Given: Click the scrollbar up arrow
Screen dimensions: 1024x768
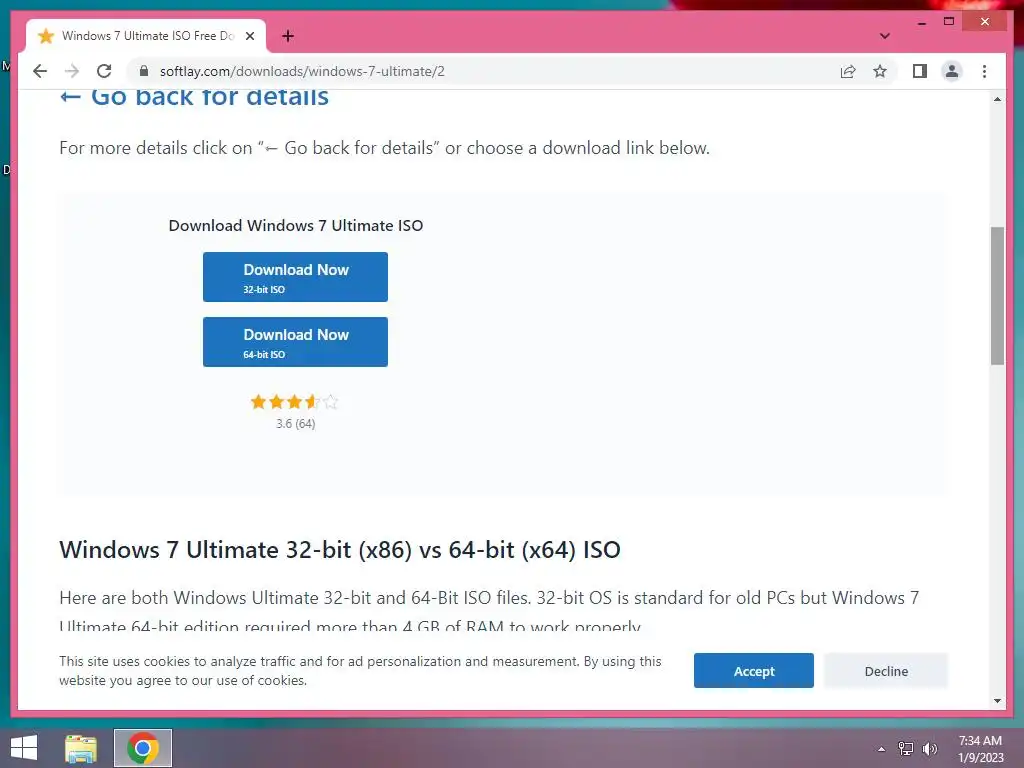Looking at the screenshot, I should pos(997,99).
